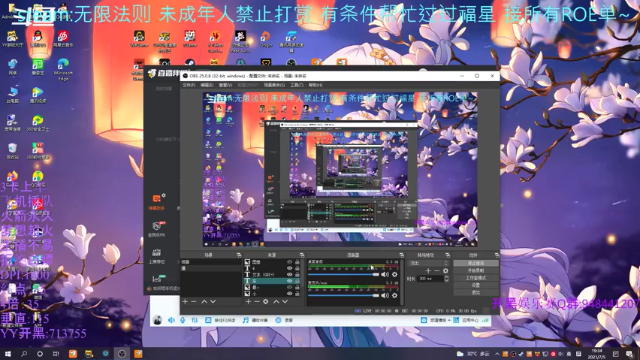Image resolution: width=640 pixels, height=360 pixels.
Task: Adjust the transition duration stepper arrows
Action: (446, 279)
